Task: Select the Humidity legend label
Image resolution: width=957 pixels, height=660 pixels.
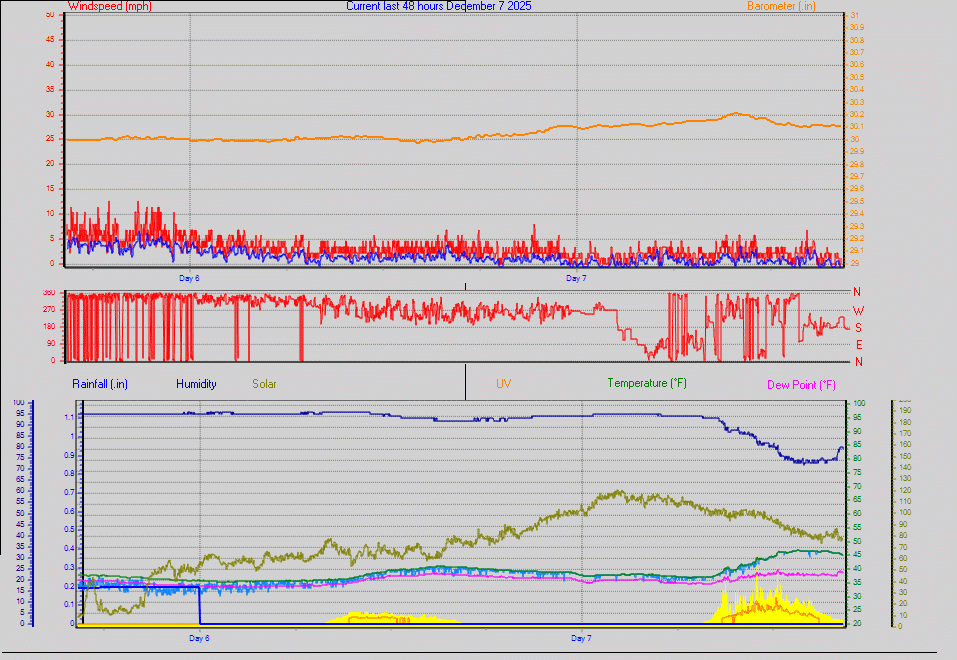Action: coord(196,383)
